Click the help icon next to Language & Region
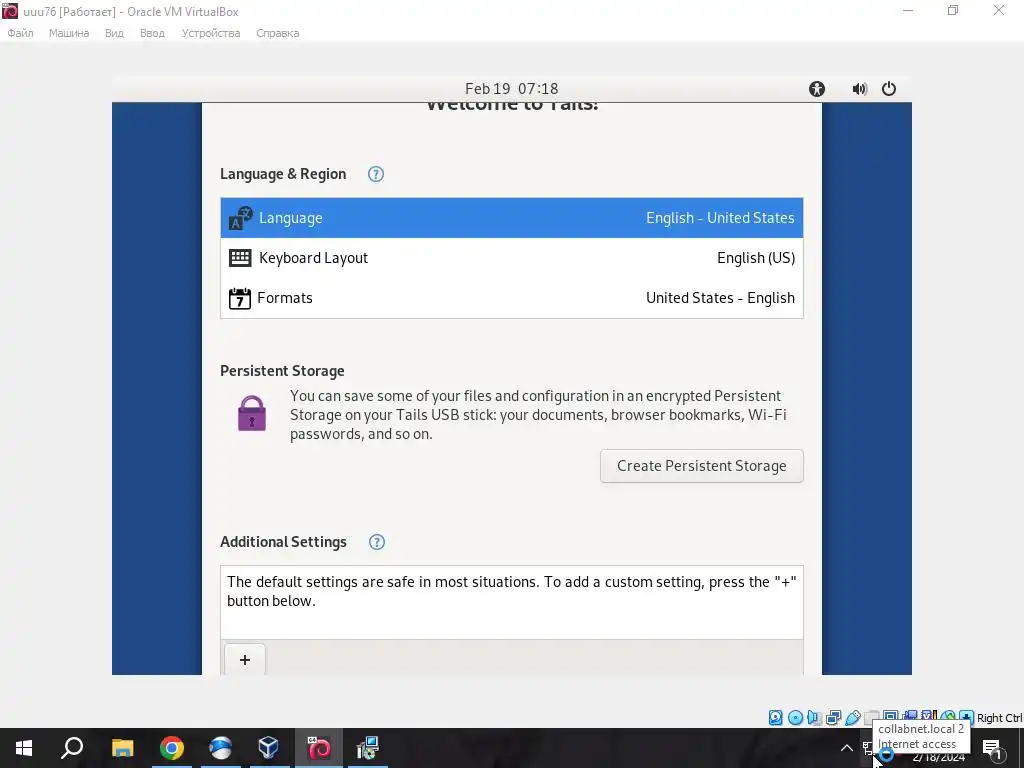Screen dimensions: 1024x768 (x=376, y=174)
